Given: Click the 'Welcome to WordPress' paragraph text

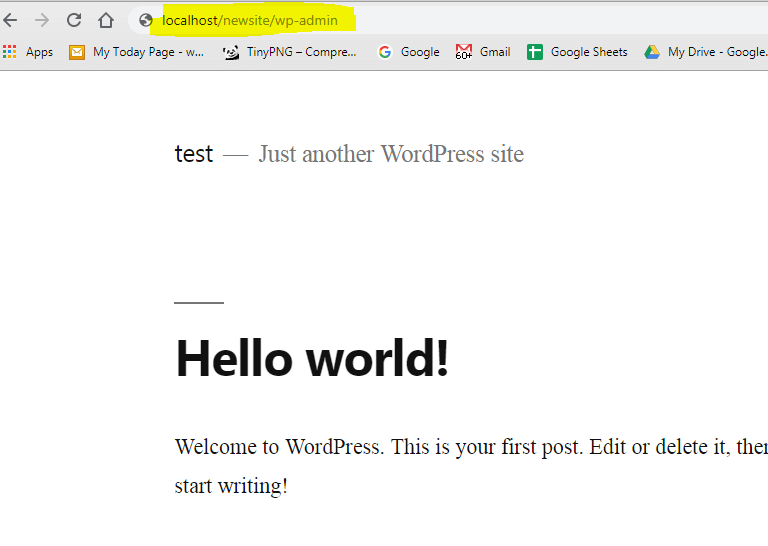Looking at the screenshot, I should (x=471, y=466).
